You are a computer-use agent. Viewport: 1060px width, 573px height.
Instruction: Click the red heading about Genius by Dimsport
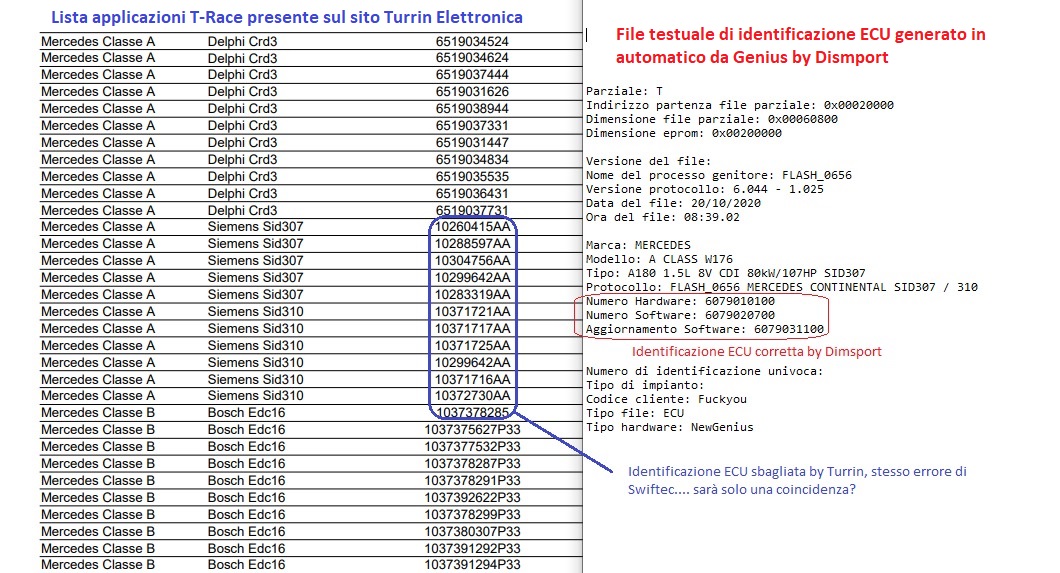(800, 46)
